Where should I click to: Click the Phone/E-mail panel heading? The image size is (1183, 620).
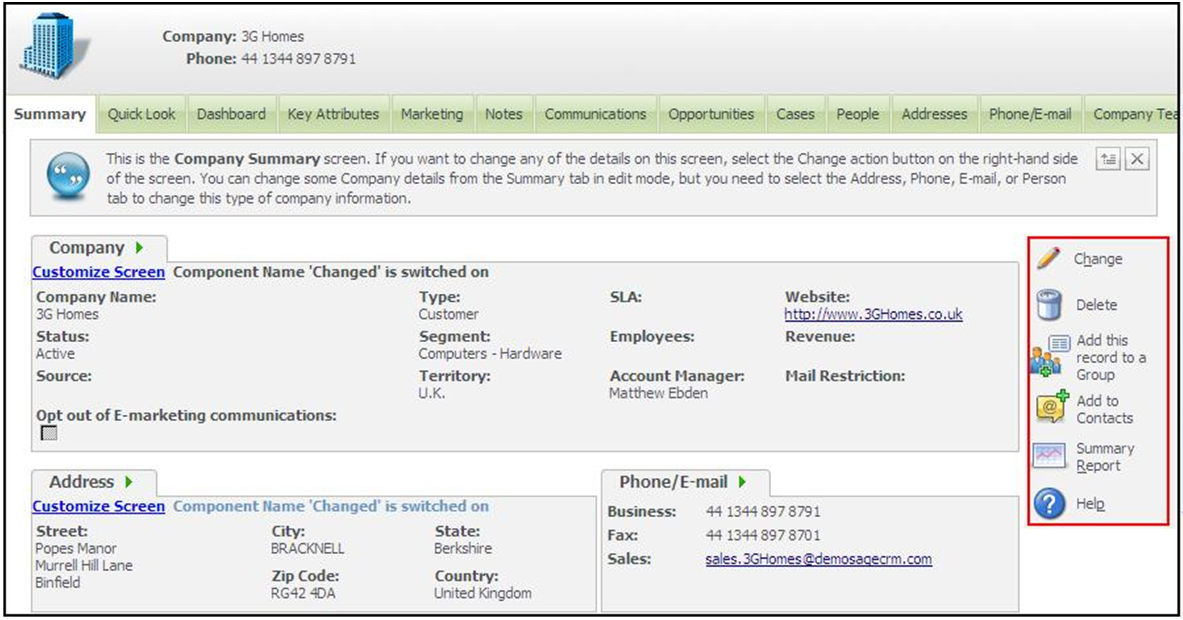pos(674,481)
